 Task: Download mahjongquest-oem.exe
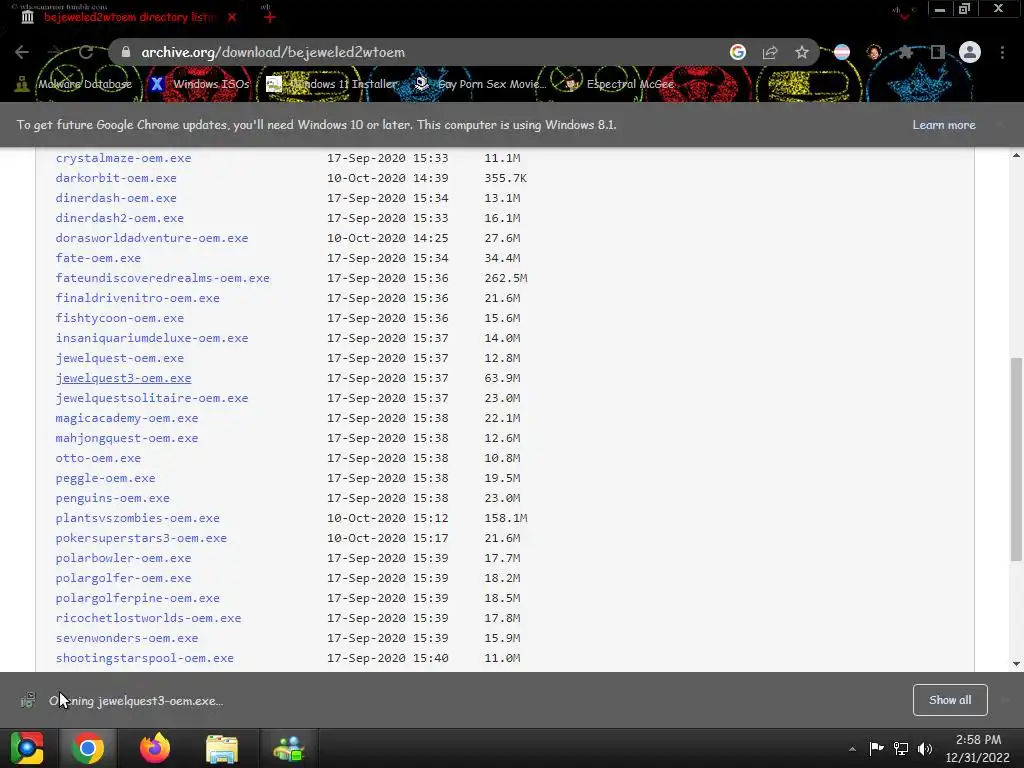(x=127, y=438)
